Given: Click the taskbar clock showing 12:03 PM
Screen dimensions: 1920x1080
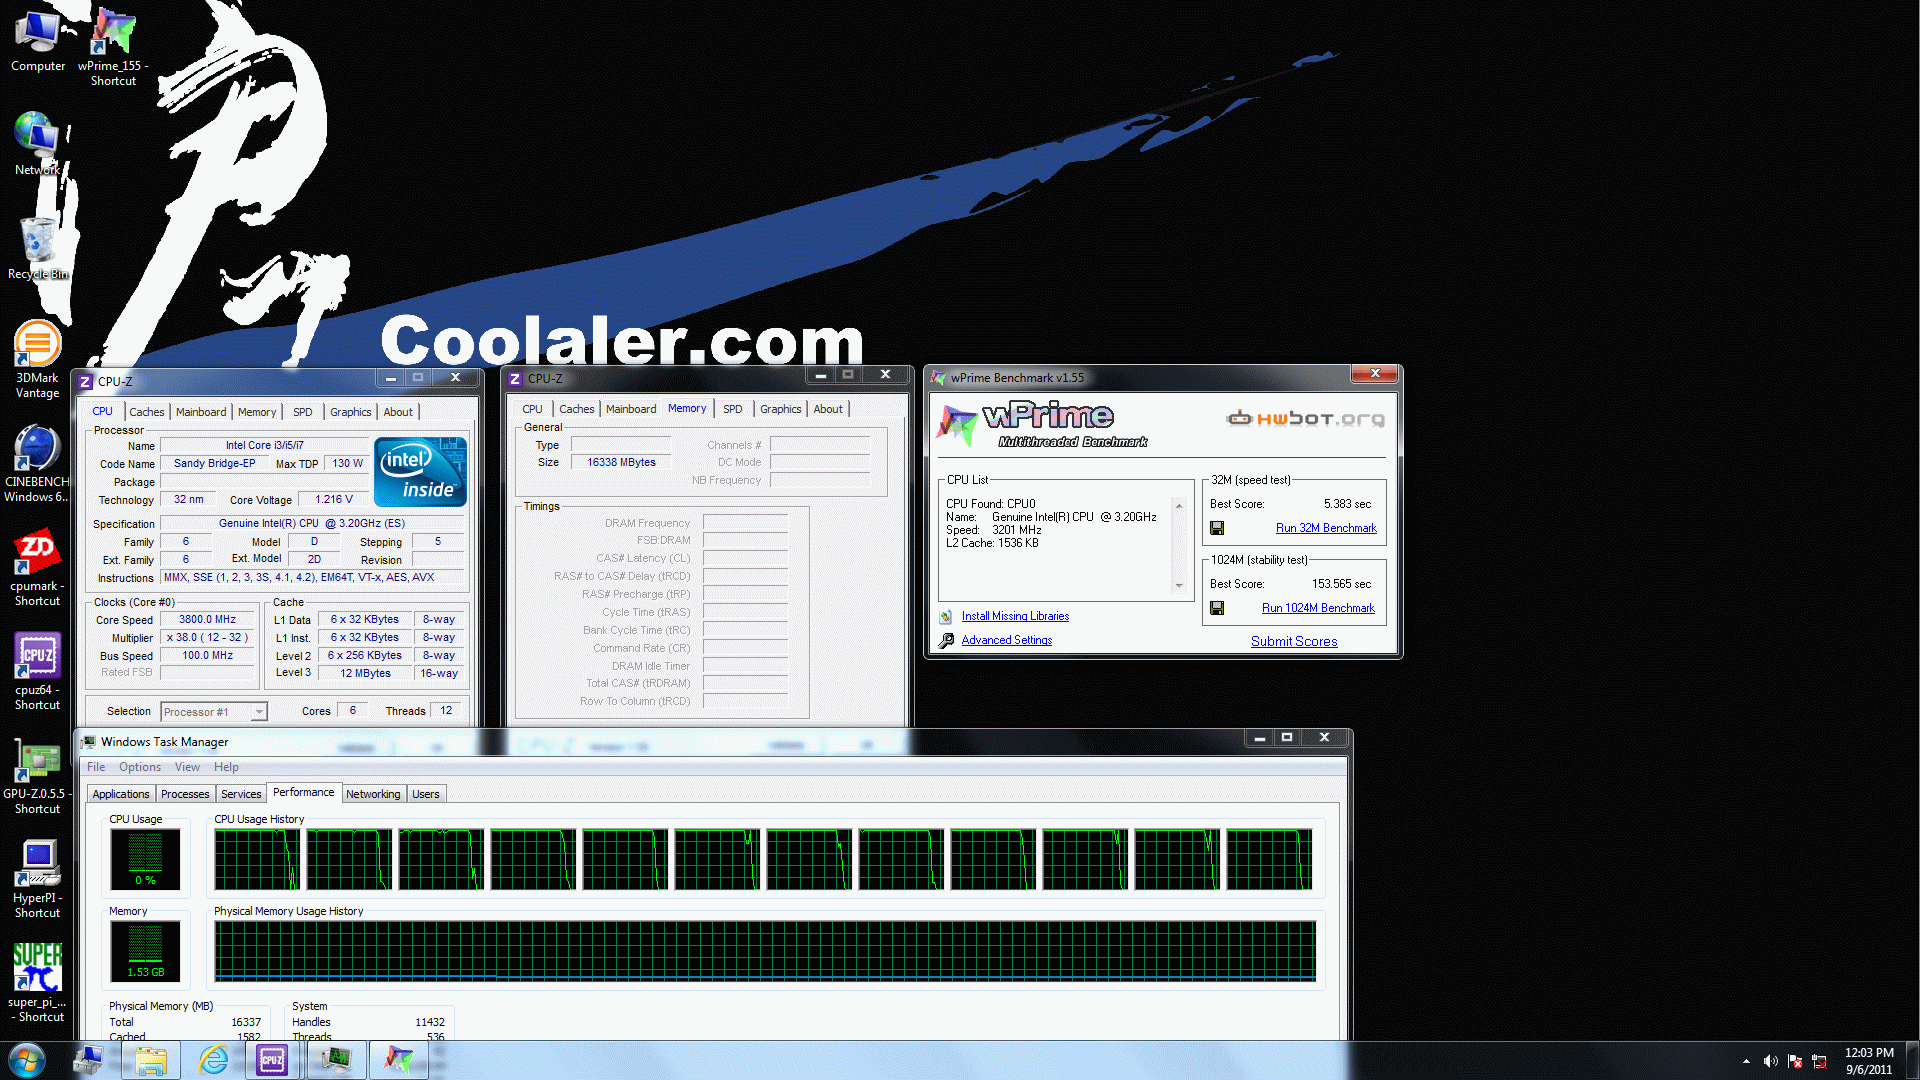Looking at the screenshot, I should pyautogui.click(x=1869, y=1060).
